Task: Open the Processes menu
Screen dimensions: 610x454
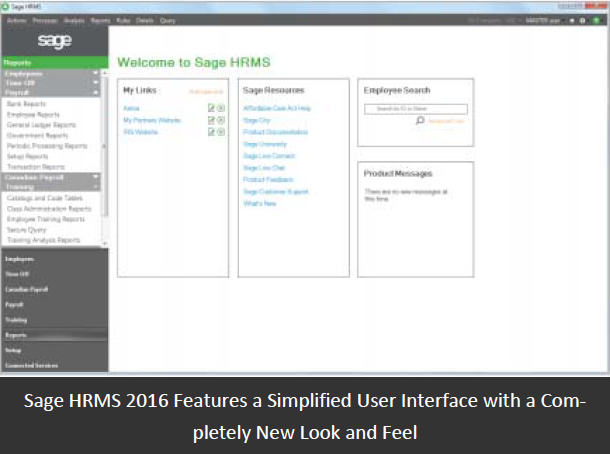Action: 45,20
